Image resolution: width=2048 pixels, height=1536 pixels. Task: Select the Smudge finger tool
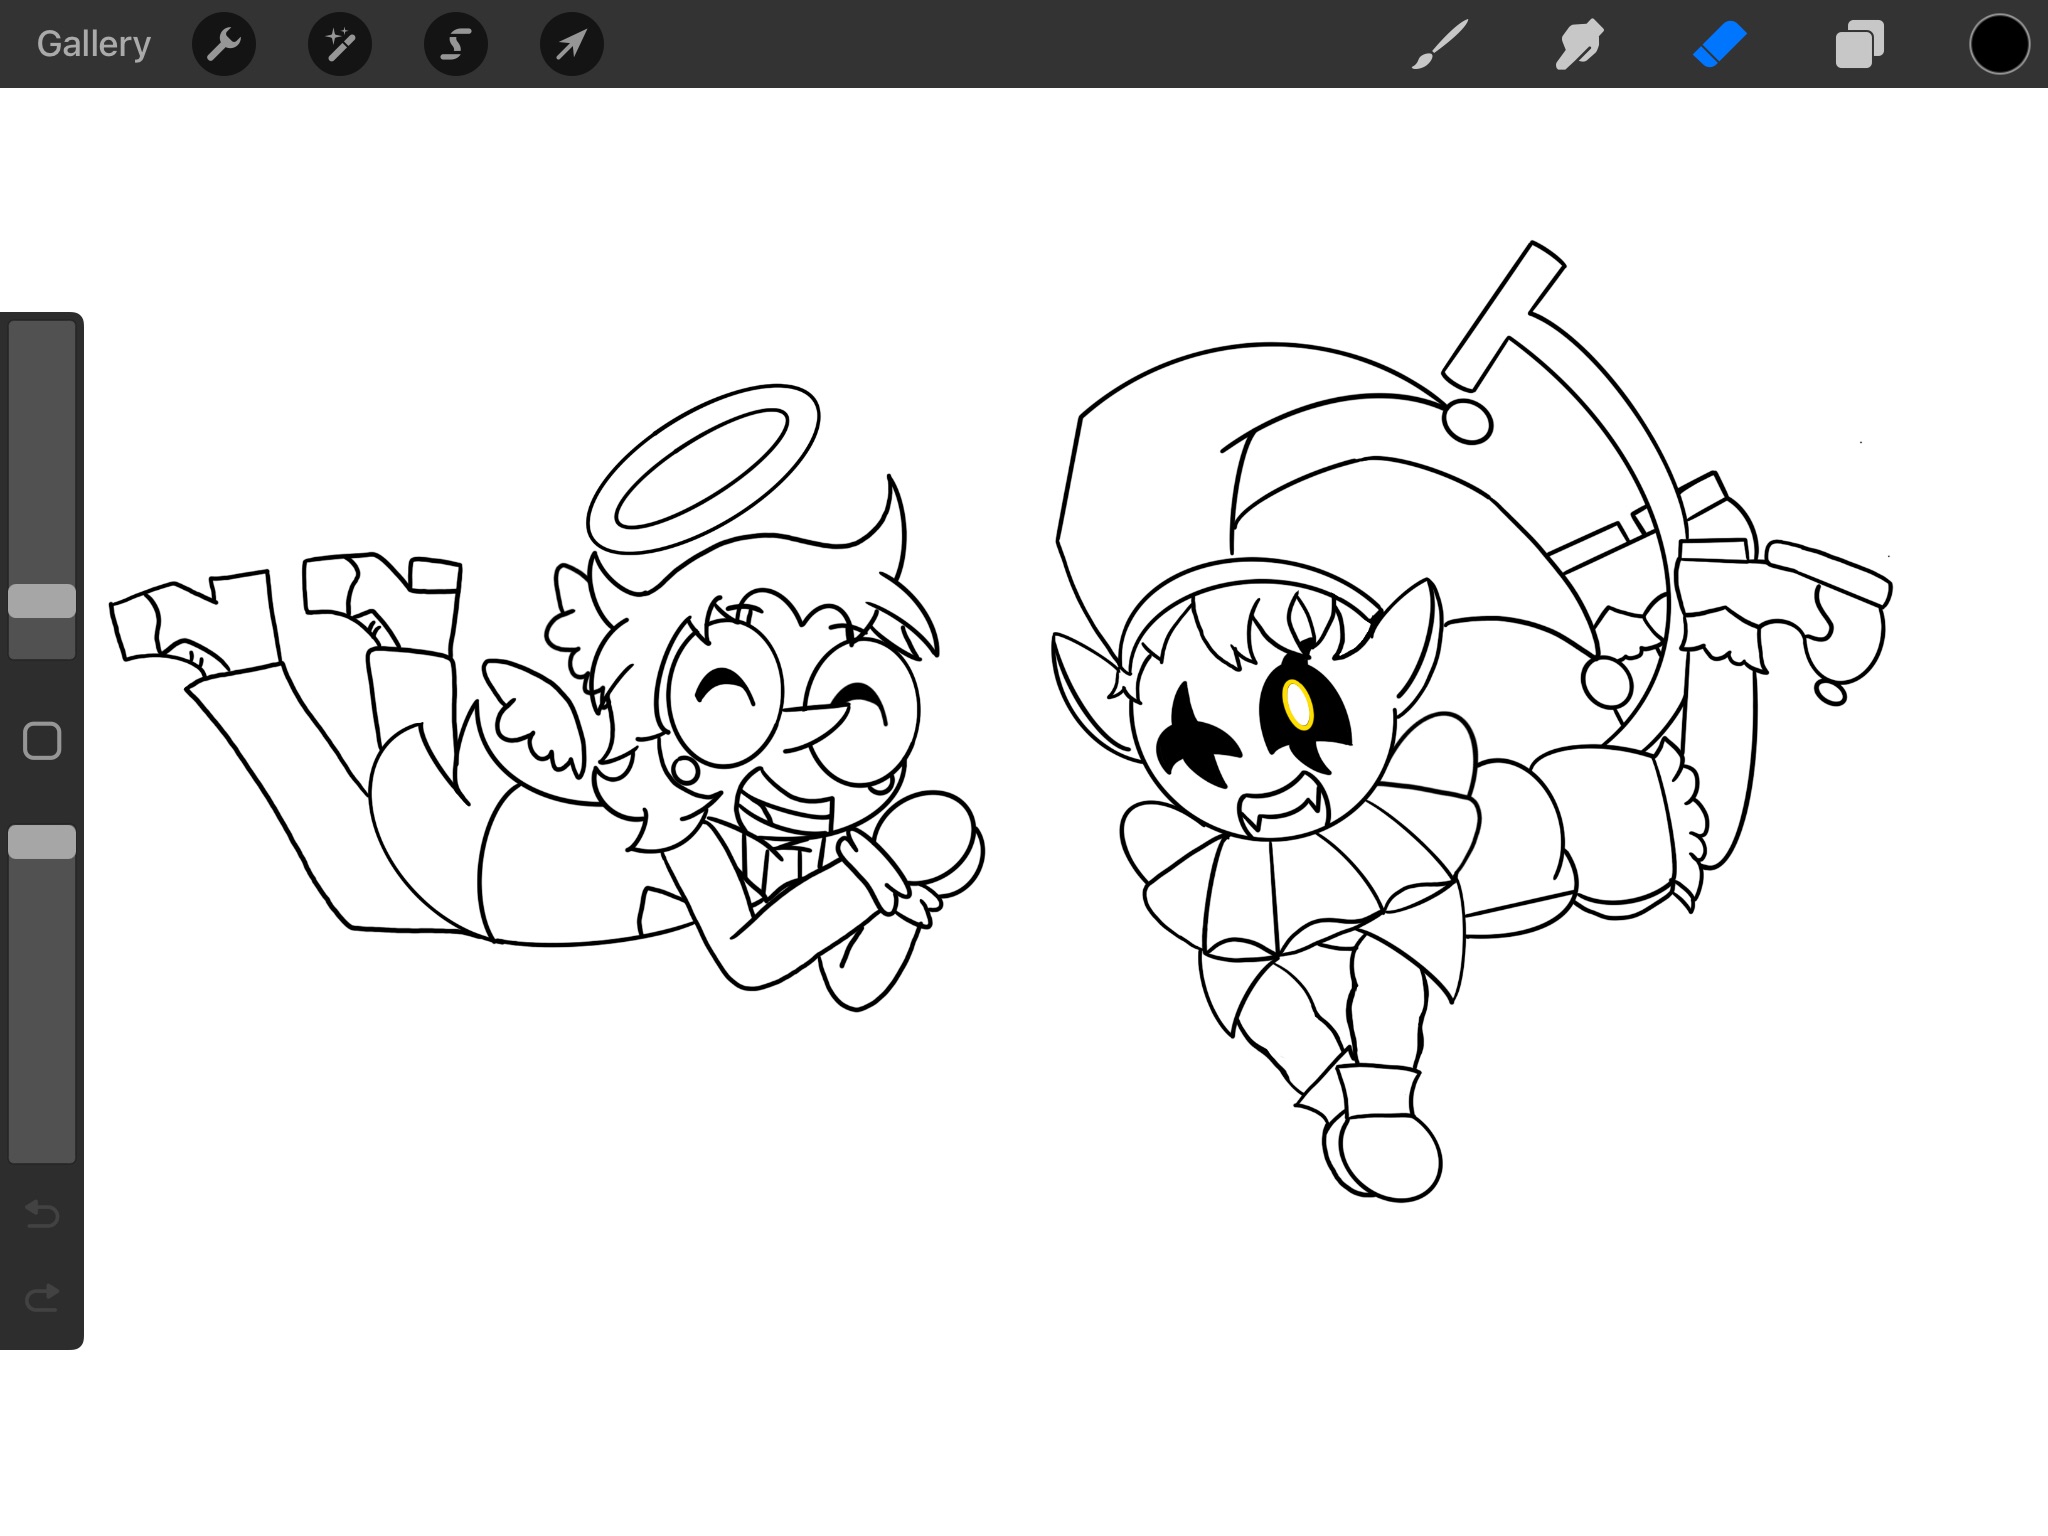point(1580,44)
